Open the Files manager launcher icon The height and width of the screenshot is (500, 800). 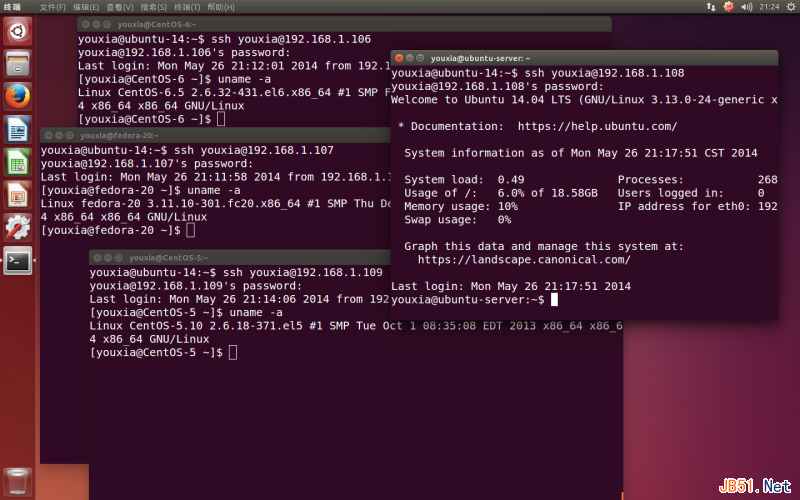pyautogui.click(x=18, y=64)
